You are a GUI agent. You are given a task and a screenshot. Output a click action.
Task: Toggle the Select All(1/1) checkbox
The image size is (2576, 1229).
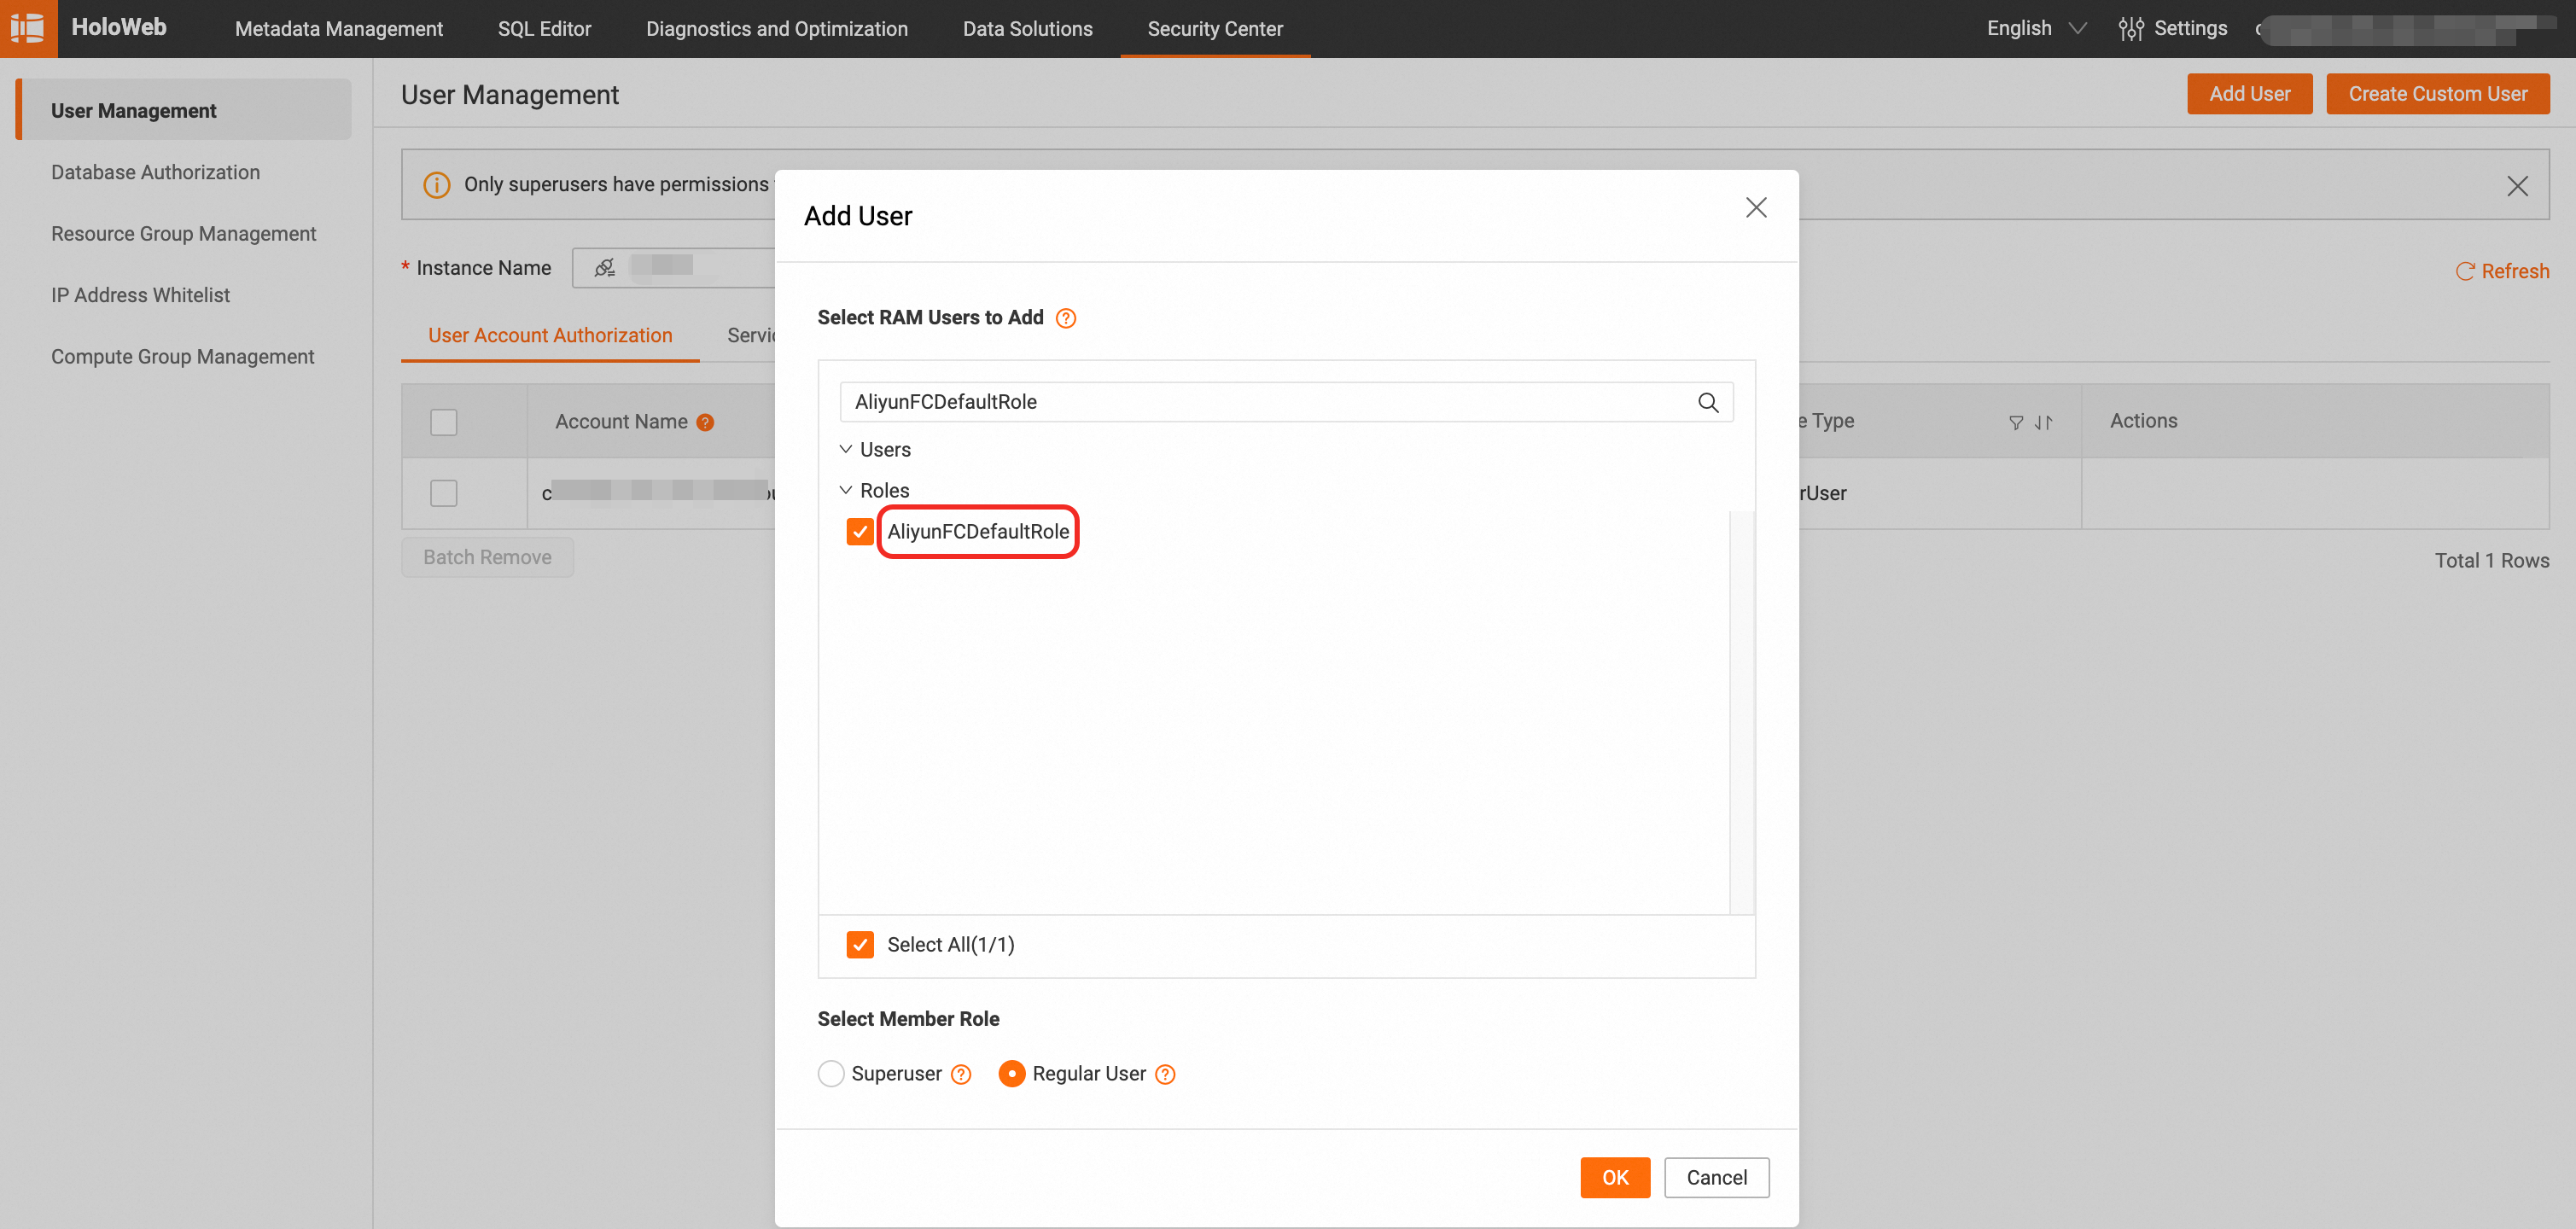(x=859, y=944)
